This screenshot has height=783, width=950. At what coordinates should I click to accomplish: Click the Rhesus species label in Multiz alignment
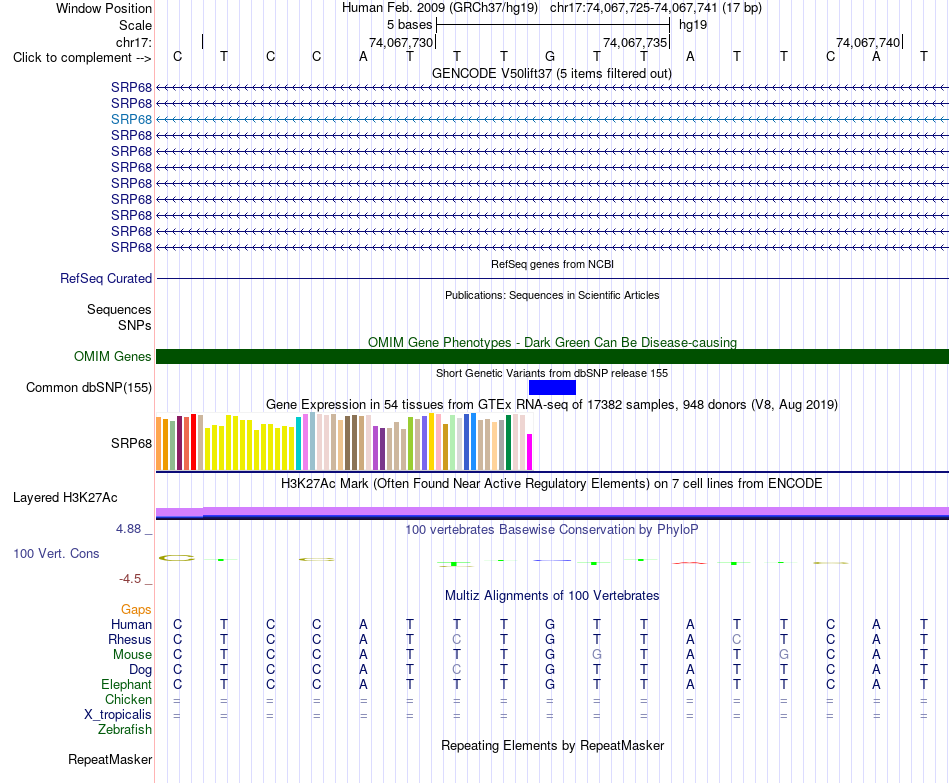point(130,639)
